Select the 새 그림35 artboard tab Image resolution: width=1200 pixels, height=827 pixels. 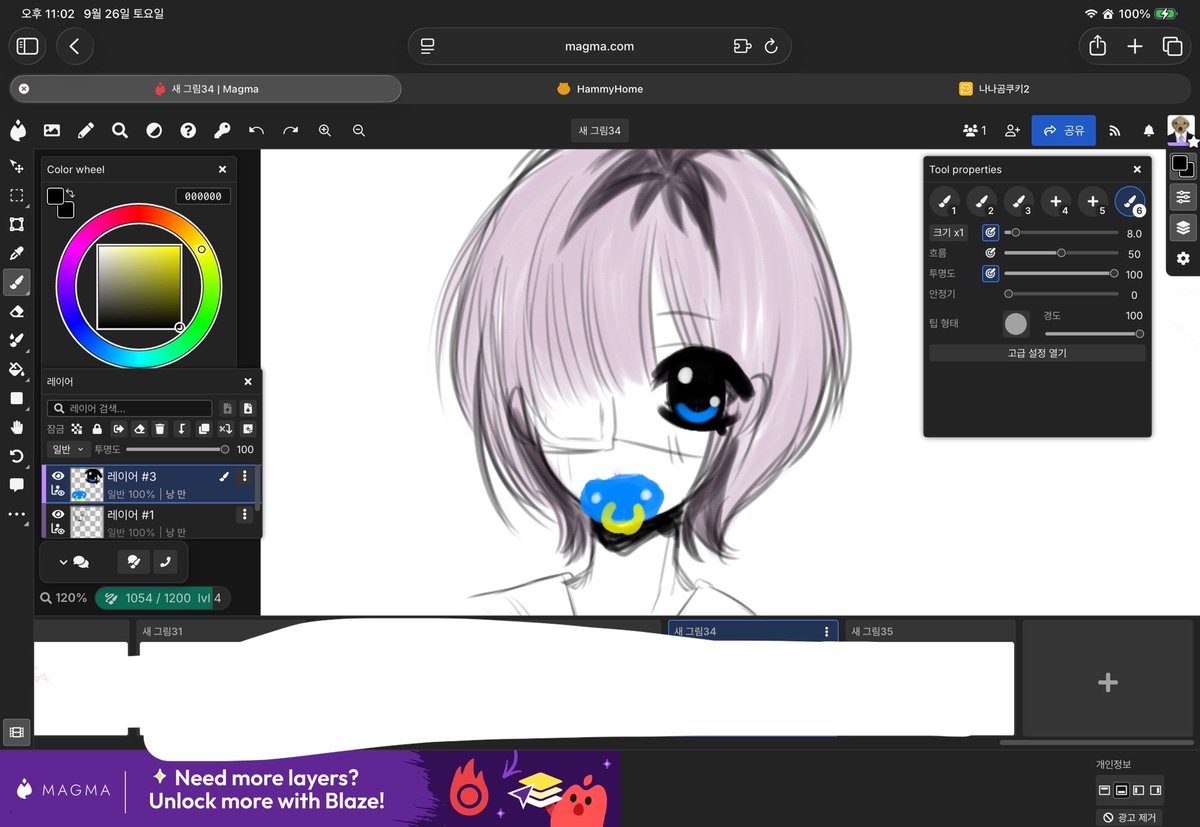930,632
